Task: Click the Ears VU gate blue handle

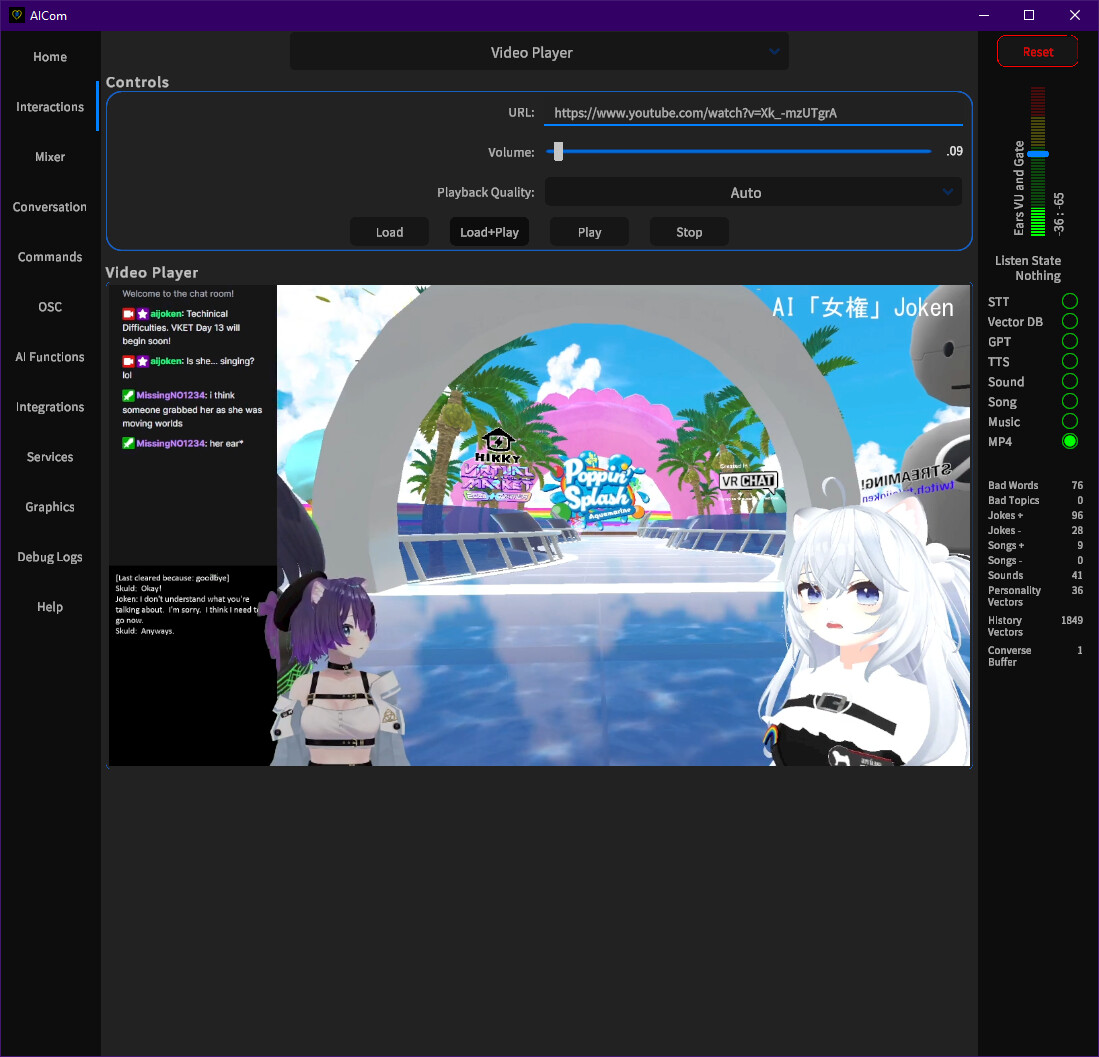Action: click(1038, 154)
